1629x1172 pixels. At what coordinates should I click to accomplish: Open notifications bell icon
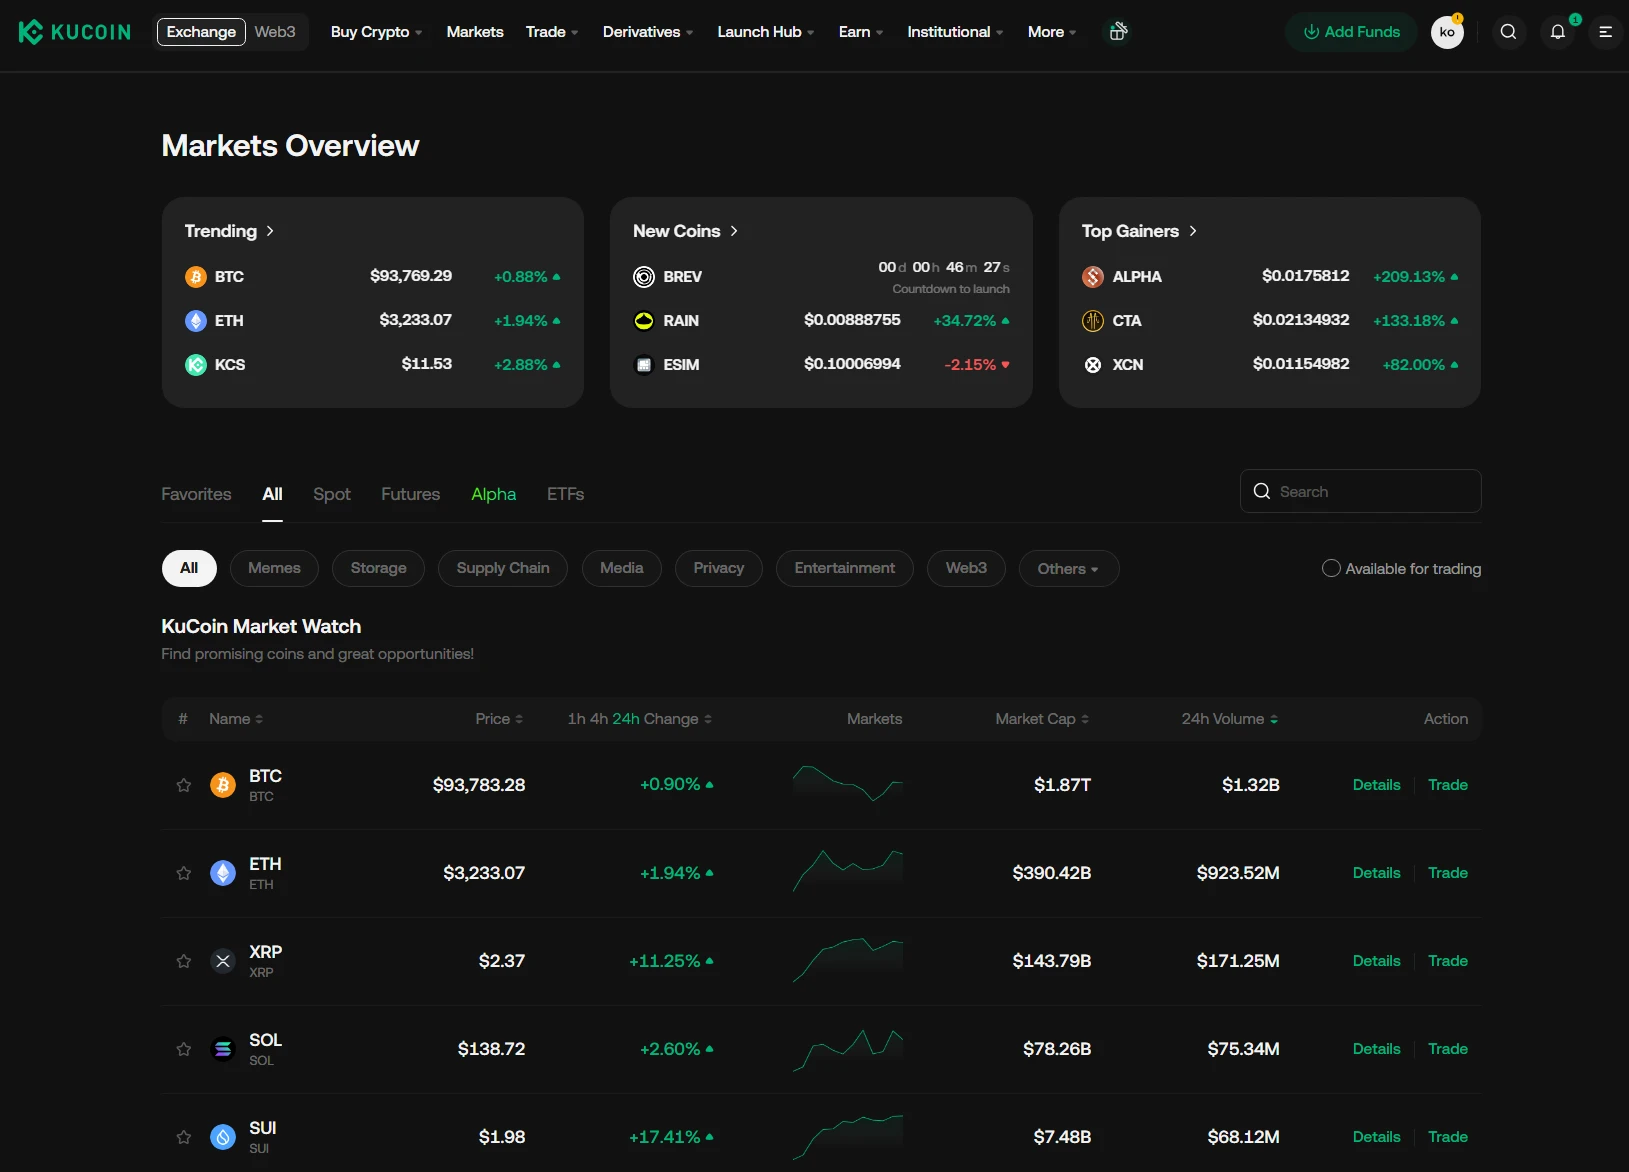click(x=1557, y=32)
